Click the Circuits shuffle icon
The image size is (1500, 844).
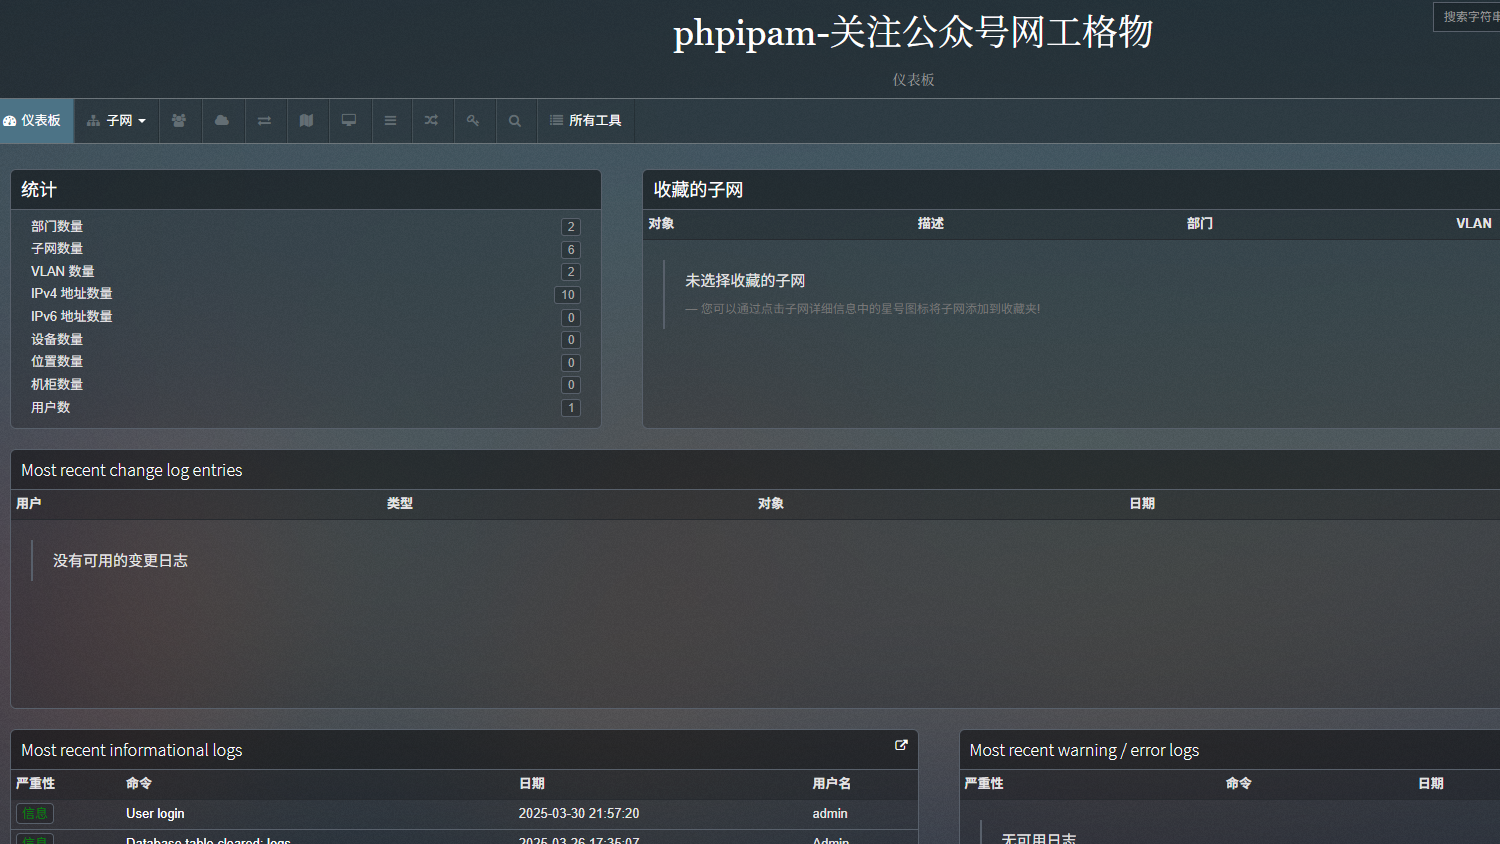[432, 120]
